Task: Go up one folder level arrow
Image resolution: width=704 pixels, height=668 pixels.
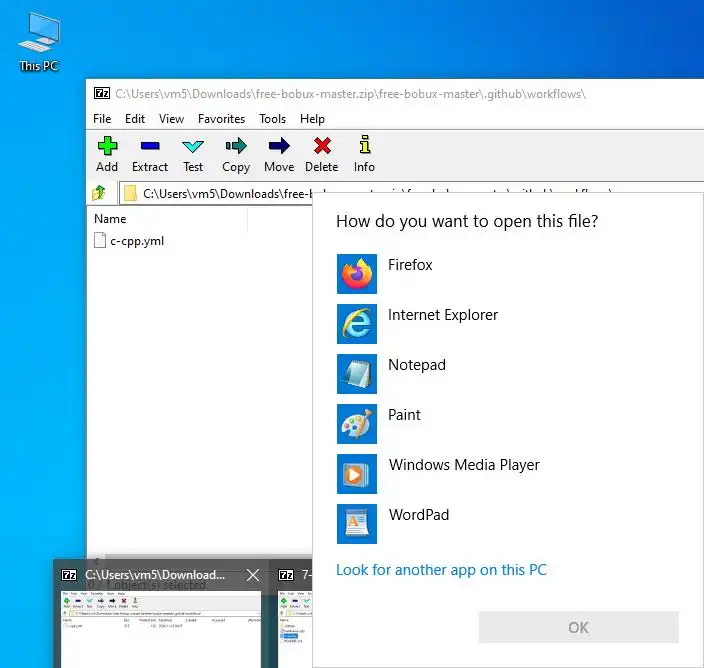Action: point(99,193)
